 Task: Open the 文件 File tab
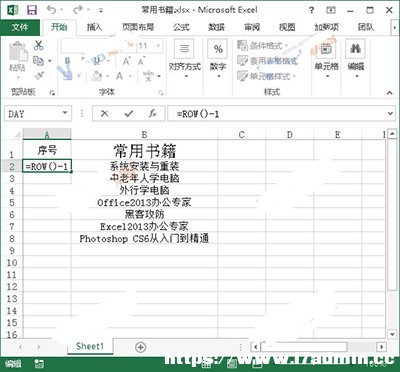tap(20, 27)
